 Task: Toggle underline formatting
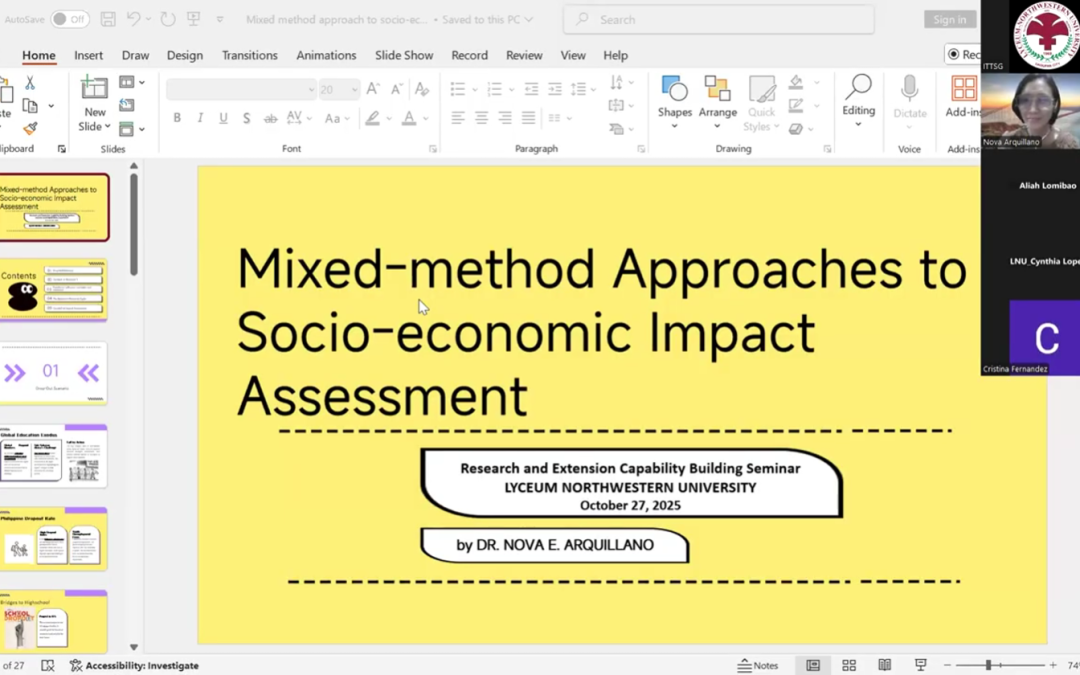pos(223,118)
